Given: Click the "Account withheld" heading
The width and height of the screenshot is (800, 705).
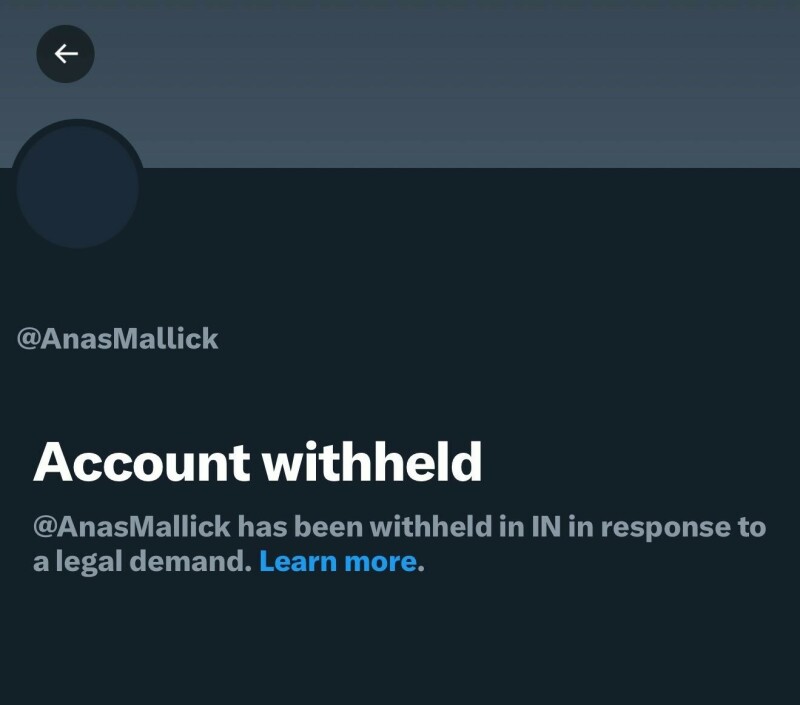Looking at the screenshot, I should click(x=258, y=462).
